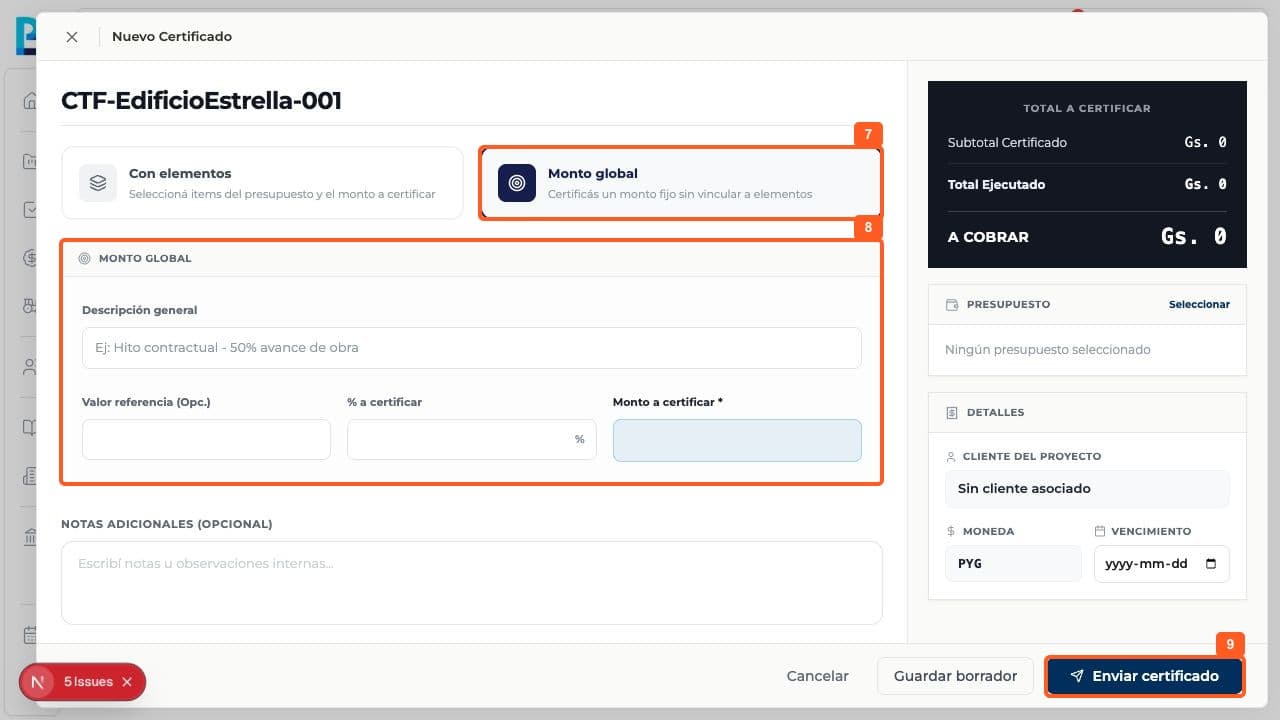
Task: Open the 5 Issues error list
Action: click(88, 682)
